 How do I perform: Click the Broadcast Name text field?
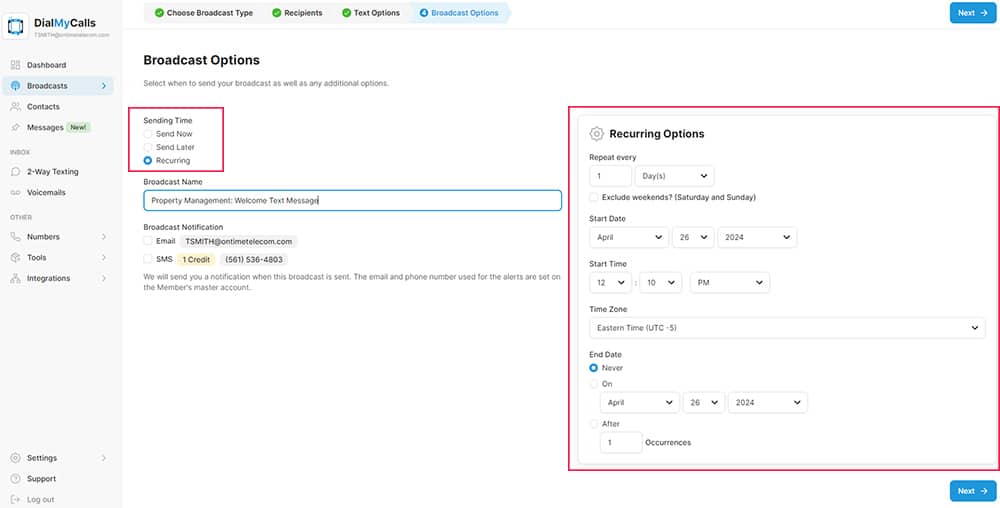(x=352, y=200)
